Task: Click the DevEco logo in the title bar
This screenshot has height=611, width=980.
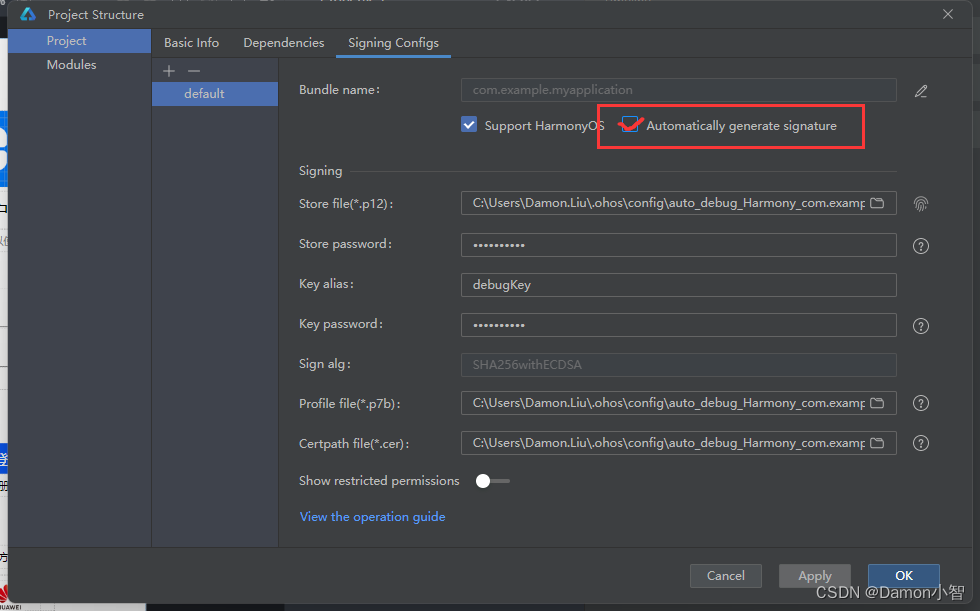Action: pyautogui.click(x=28, y=14)
